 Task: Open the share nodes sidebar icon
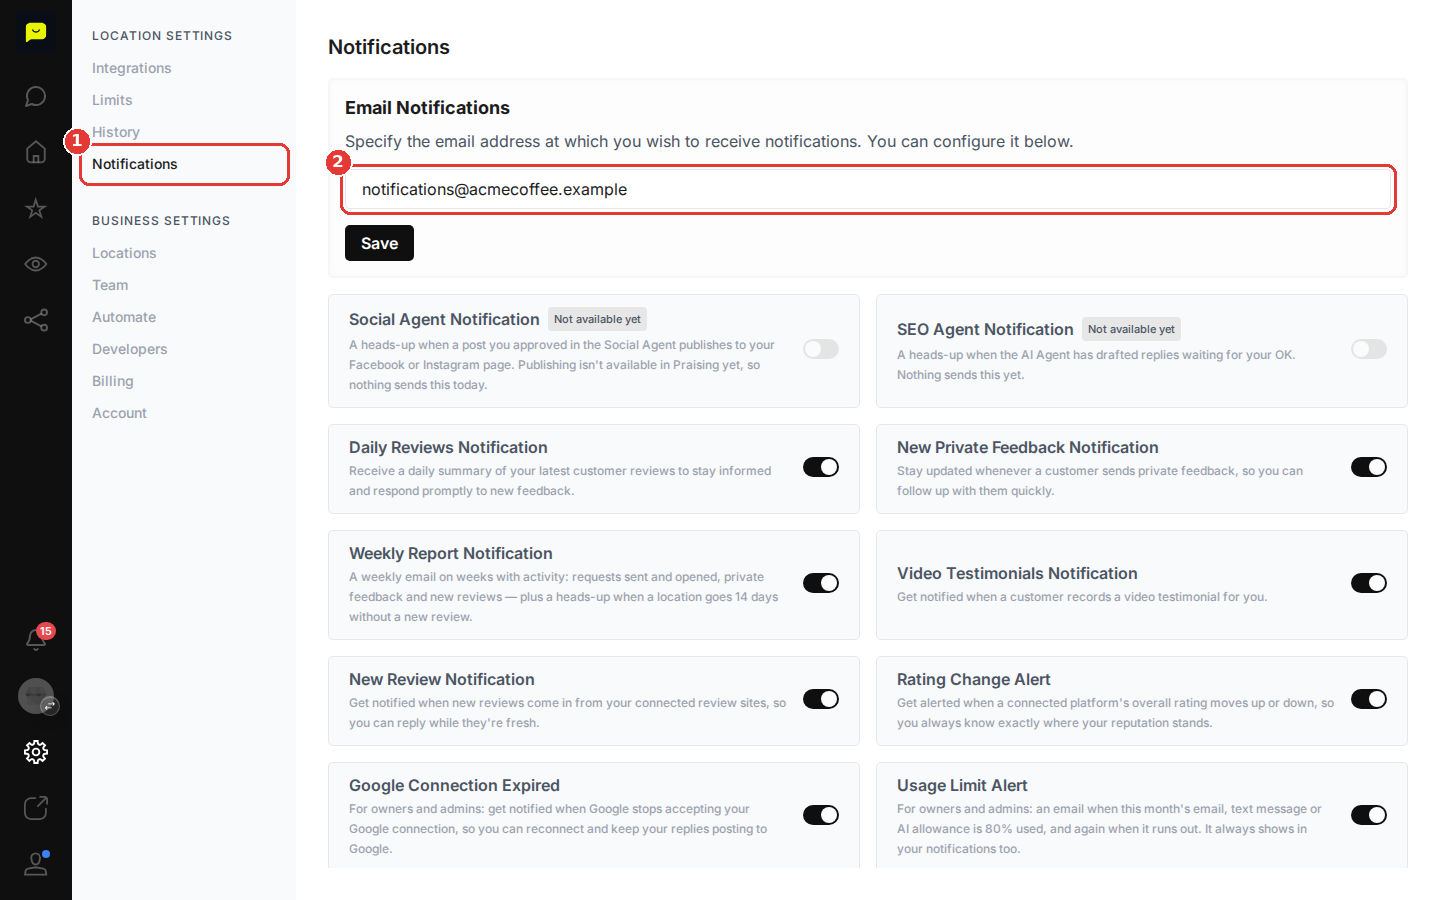(x=36, y=320)
